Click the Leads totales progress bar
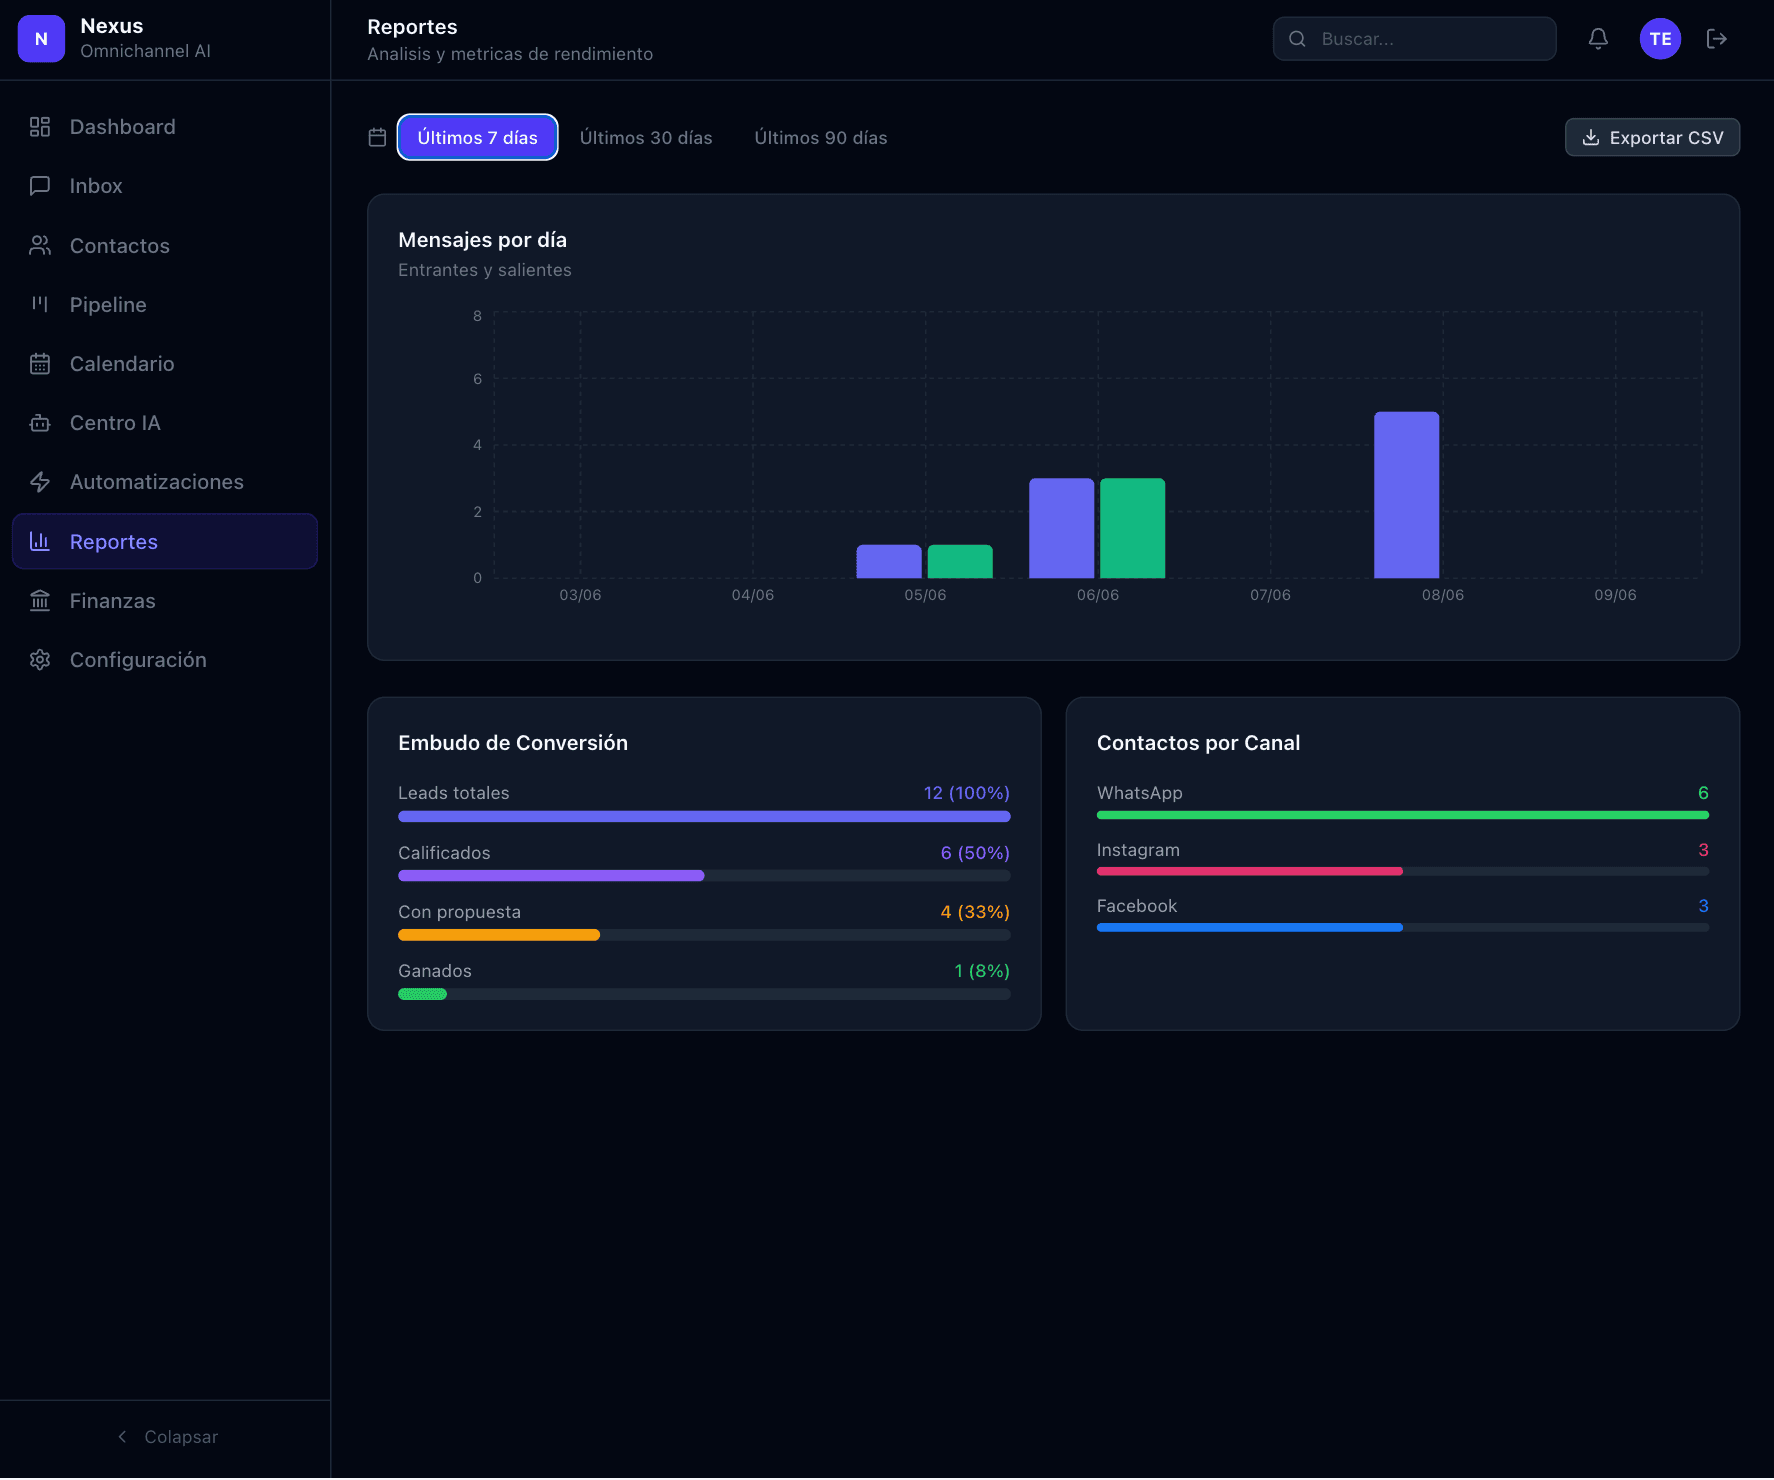 click(x=704, y=817)
